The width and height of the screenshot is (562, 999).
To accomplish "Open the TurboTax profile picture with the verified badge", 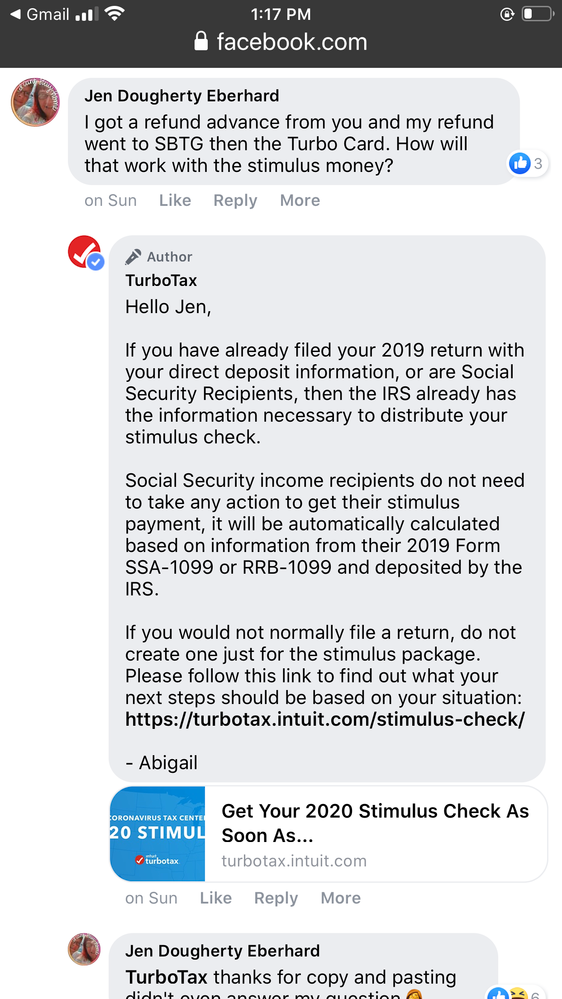I will [85, 253].
